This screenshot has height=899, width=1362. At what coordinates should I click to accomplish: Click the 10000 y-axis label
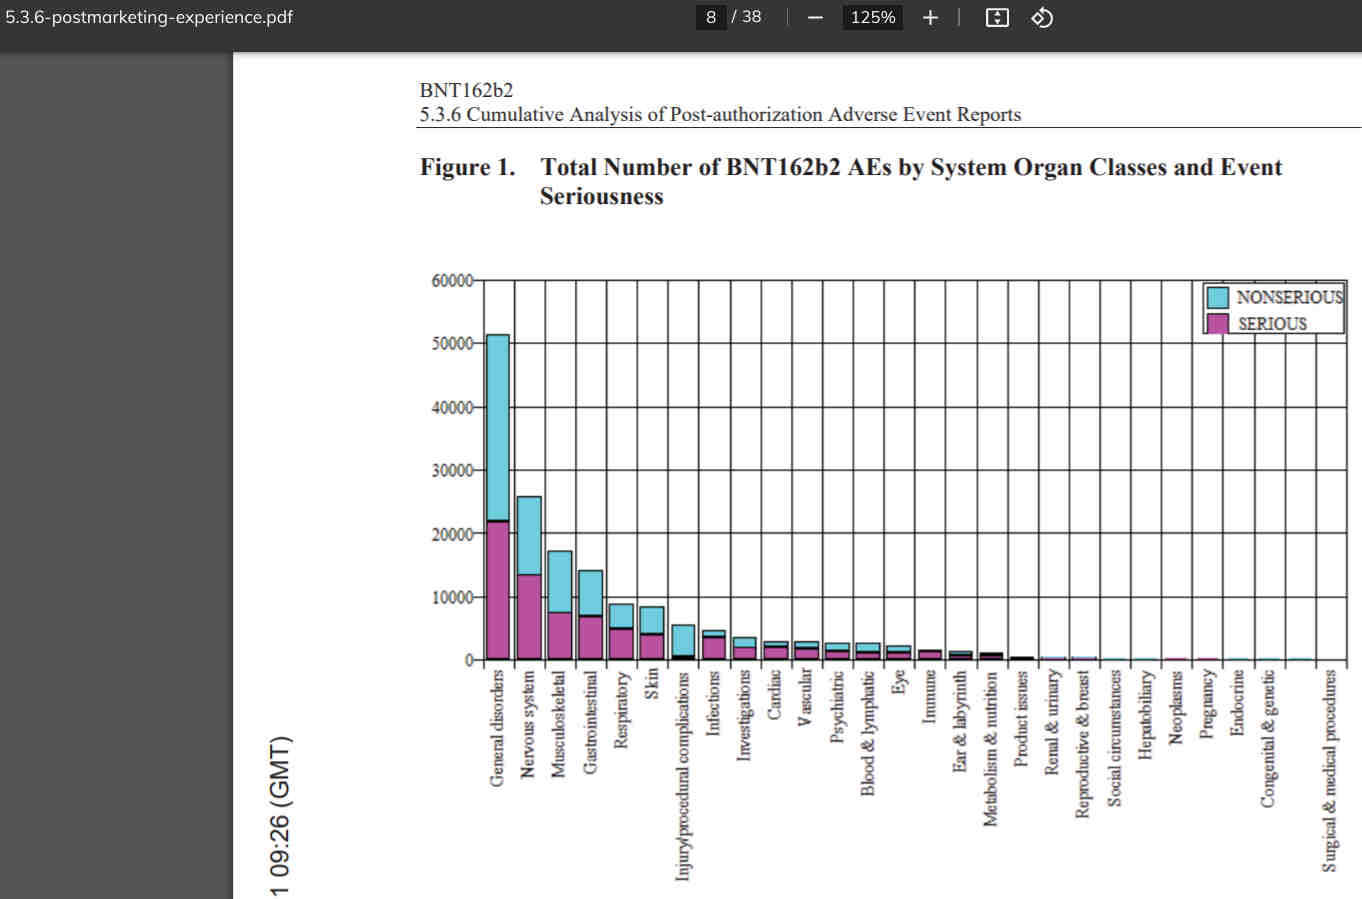pyautogui.click(x=452, y=597)
